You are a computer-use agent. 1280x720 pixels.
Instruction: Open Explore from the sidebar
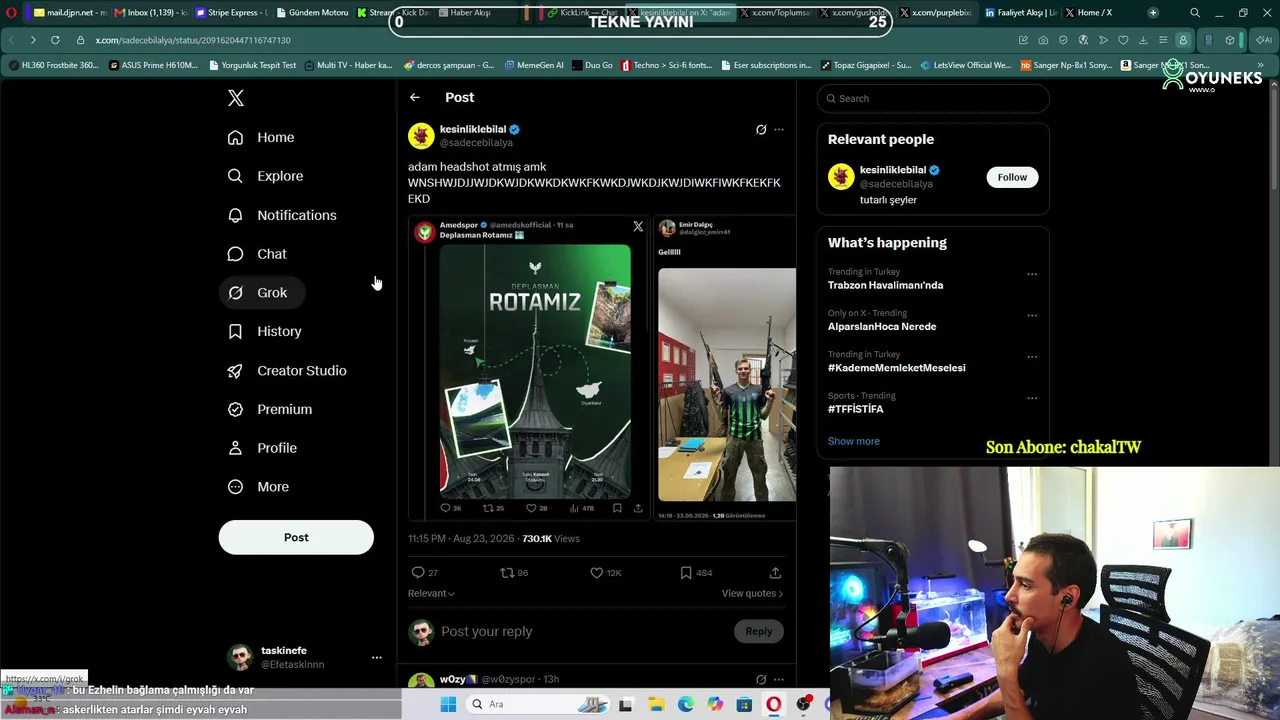click(265, 176)
